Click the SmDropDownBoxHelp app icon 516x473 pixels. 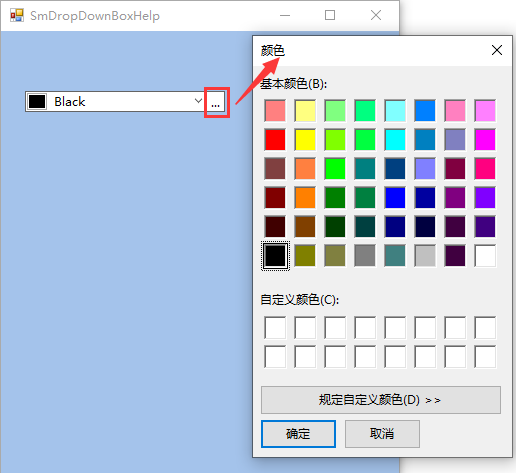tap(17, 15)
